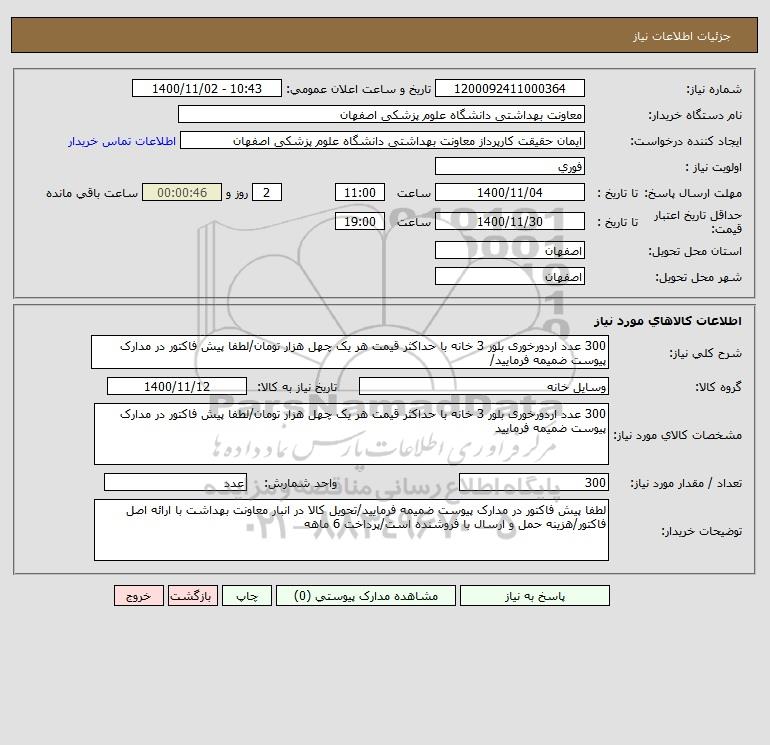
Task: Click the مشخصات کالای مورد نیاز text box
Action: click(x=351, y=434)
